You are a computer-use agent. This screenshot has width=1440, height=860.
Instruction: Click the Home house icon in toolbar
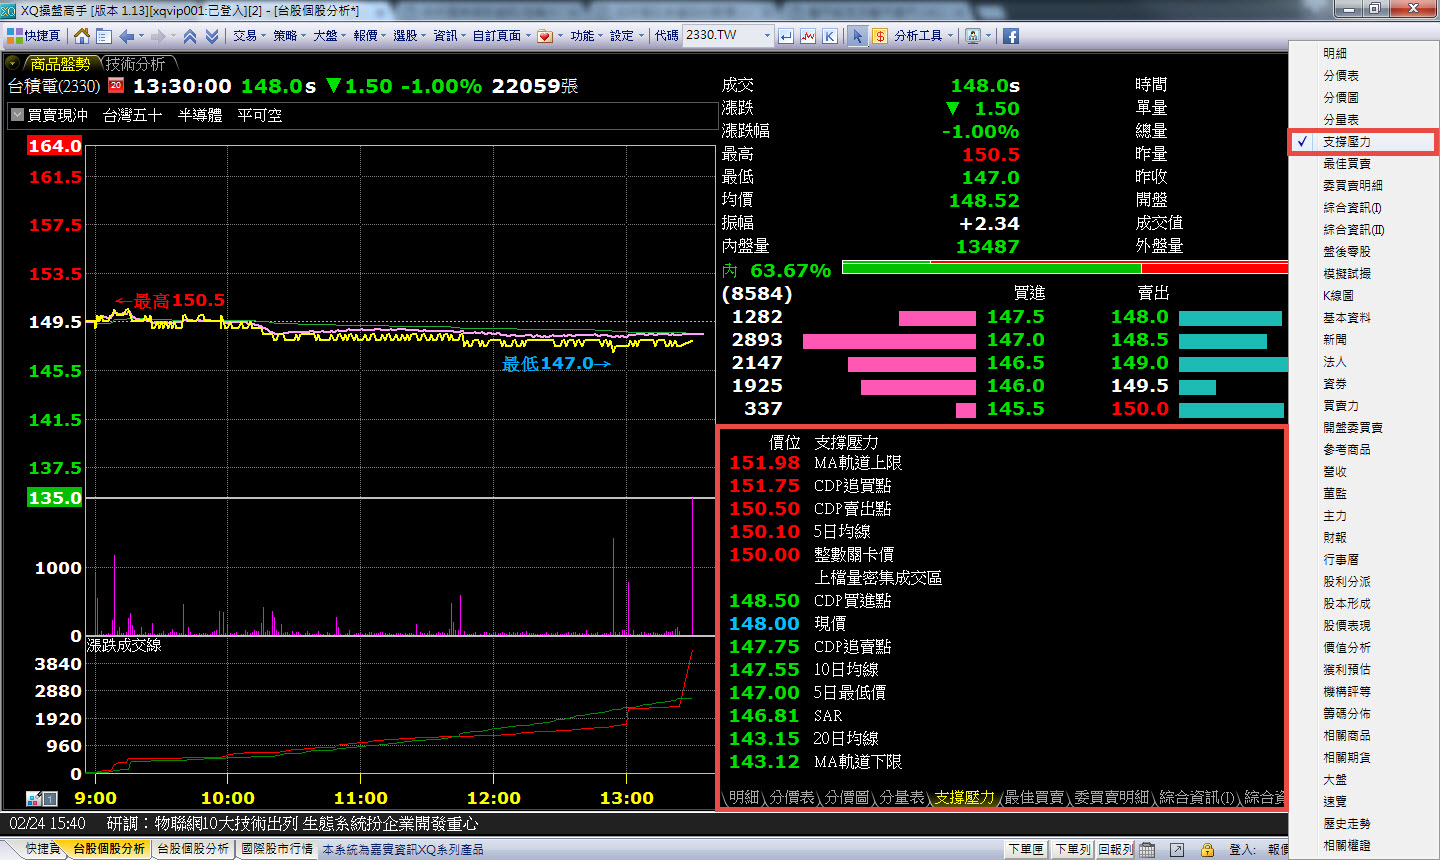point(82,36)
